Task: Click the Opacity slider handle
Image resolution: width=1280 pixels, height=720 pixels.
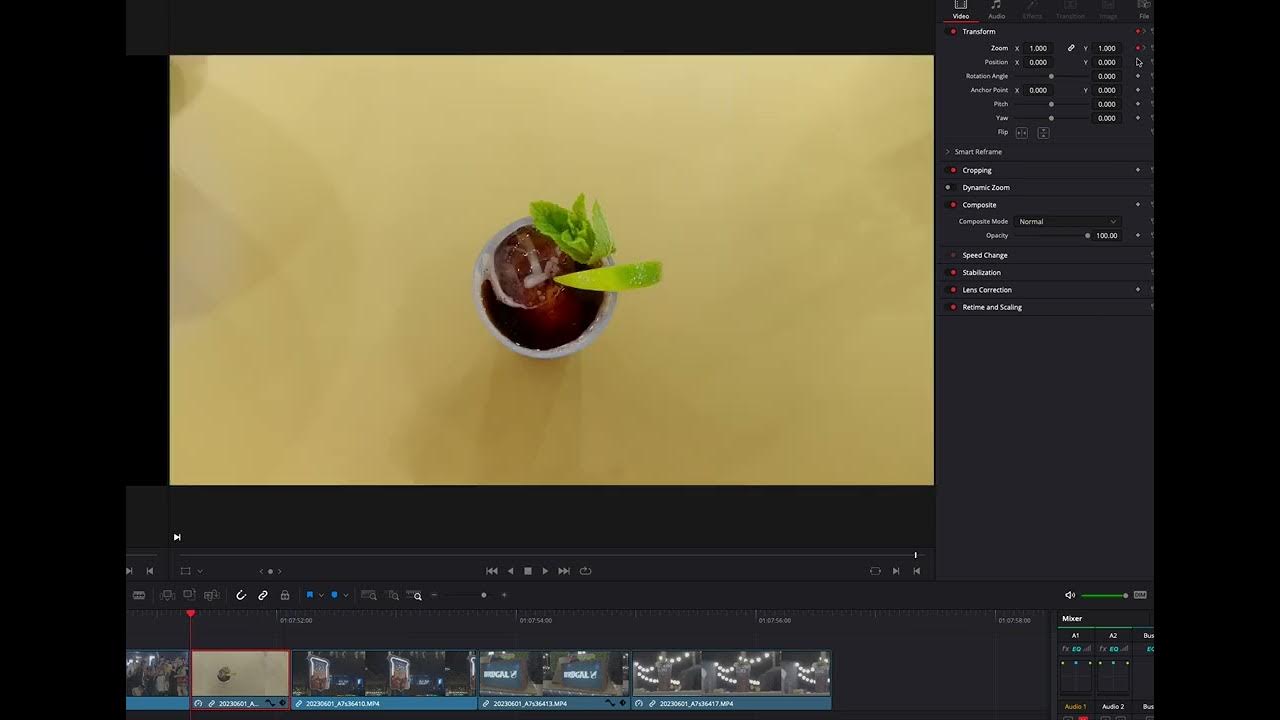Action: click(x=1087, y=236)
